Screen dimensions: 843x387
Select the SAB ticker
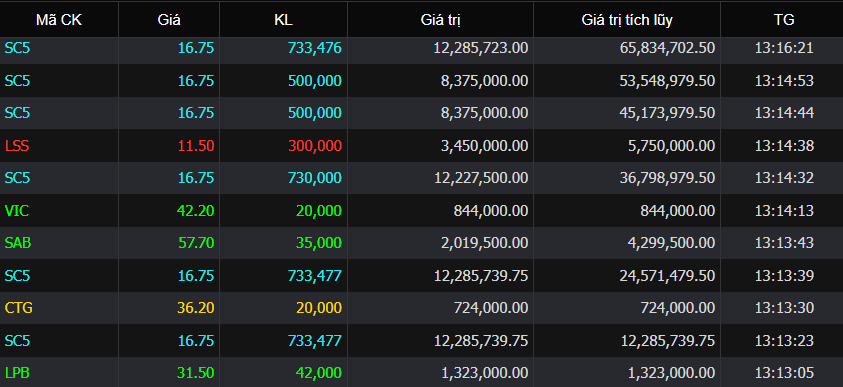coord(18,243)
